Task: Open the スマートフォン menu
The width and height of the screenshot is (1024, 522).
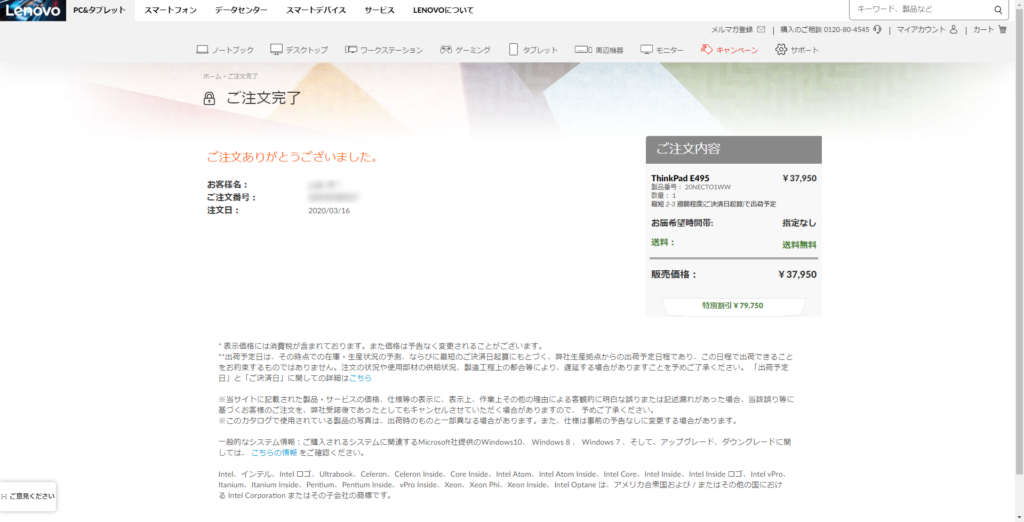Action: click(170, 10)
